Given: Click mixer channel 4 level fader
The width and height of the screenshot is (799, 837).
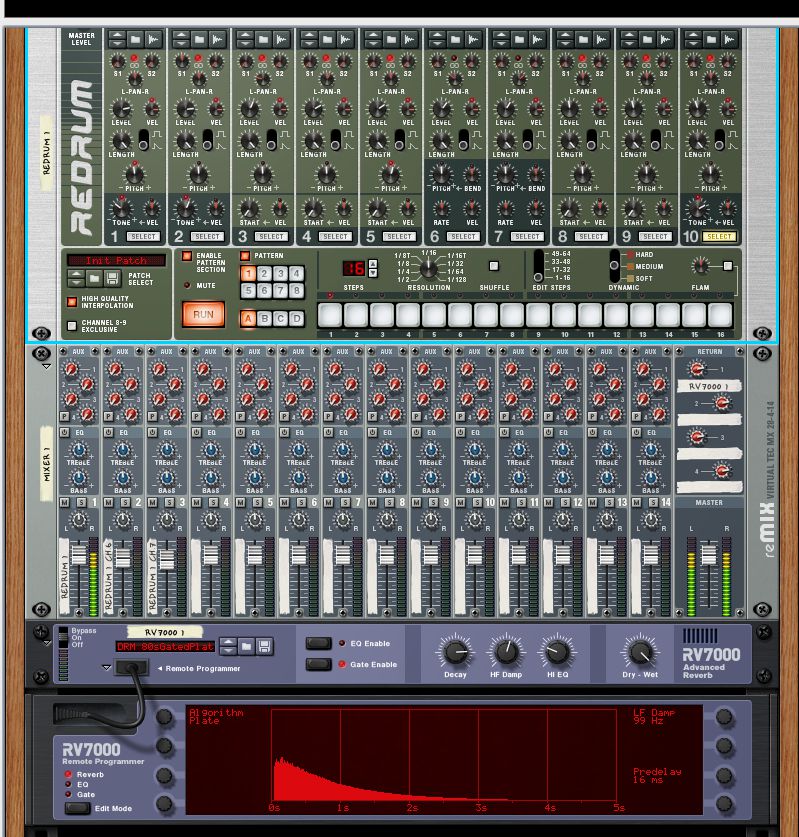Looking at the screenshot, I should (x=210, y=555).
